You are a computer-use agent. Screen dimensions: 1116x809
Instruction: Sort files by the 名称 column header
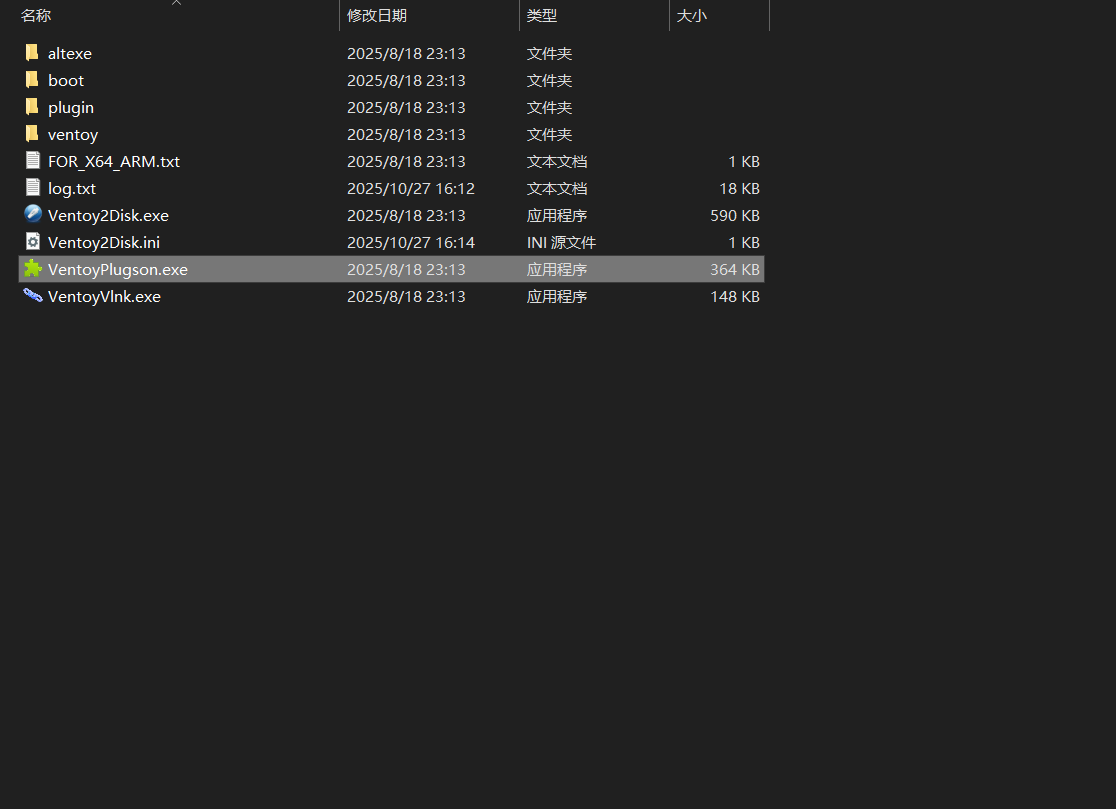click(x=36, y=16)
